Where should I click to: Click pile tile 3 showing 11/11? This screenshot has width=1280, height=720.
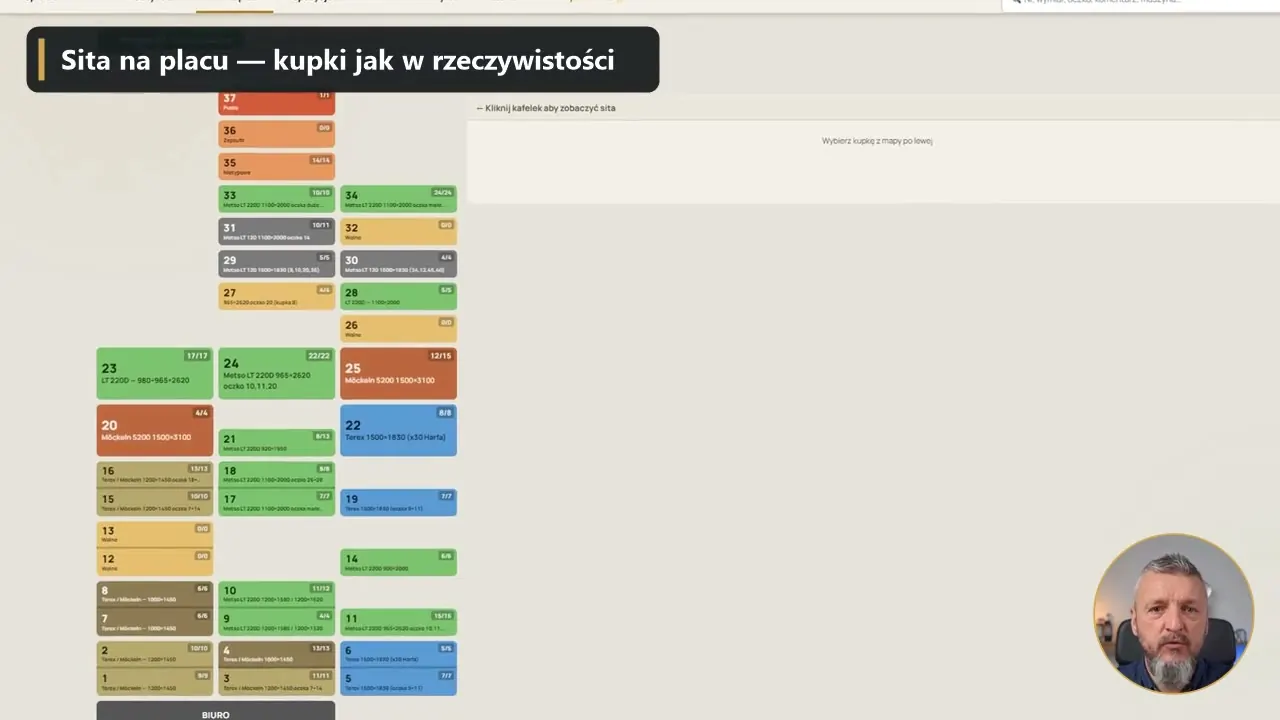(276, 682)
